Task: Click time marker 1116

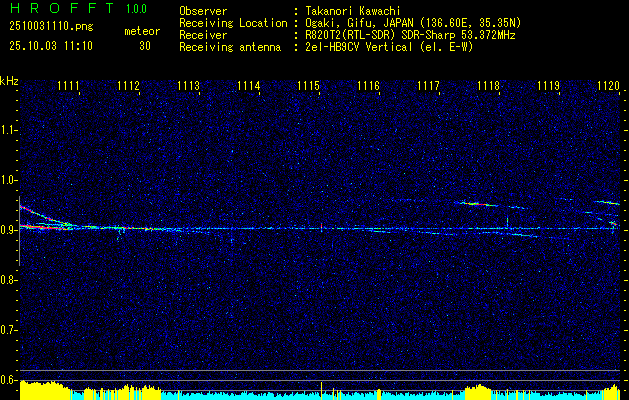Action: tap(368, 86)
